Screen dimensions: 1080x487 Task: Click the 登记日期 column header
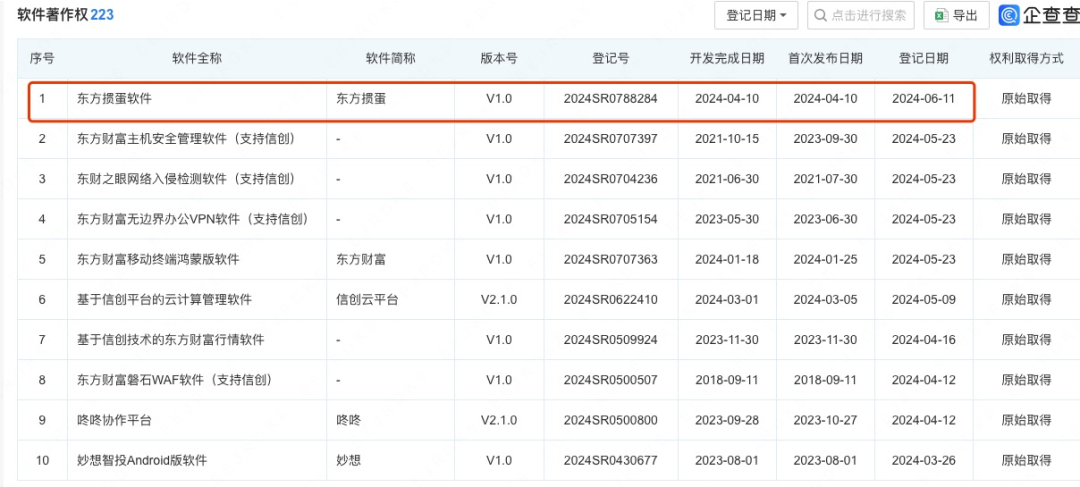pyautogui.click(x=923, y=59)
